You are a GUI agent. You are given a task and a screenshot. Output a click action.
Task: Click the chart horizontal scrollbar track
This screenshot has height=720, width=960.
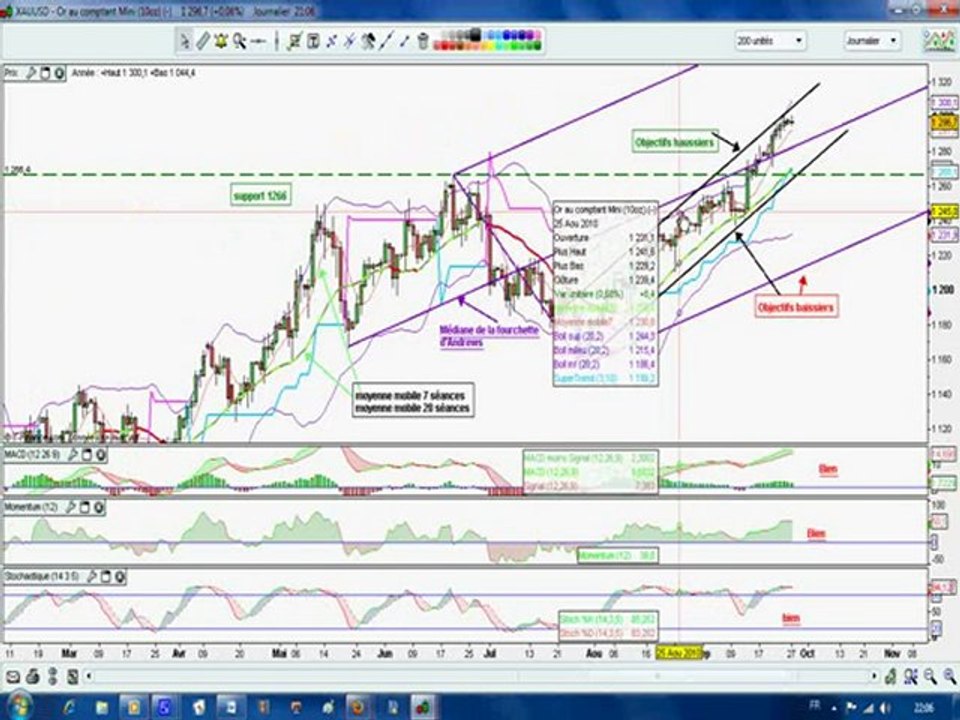tap(481, 677)
